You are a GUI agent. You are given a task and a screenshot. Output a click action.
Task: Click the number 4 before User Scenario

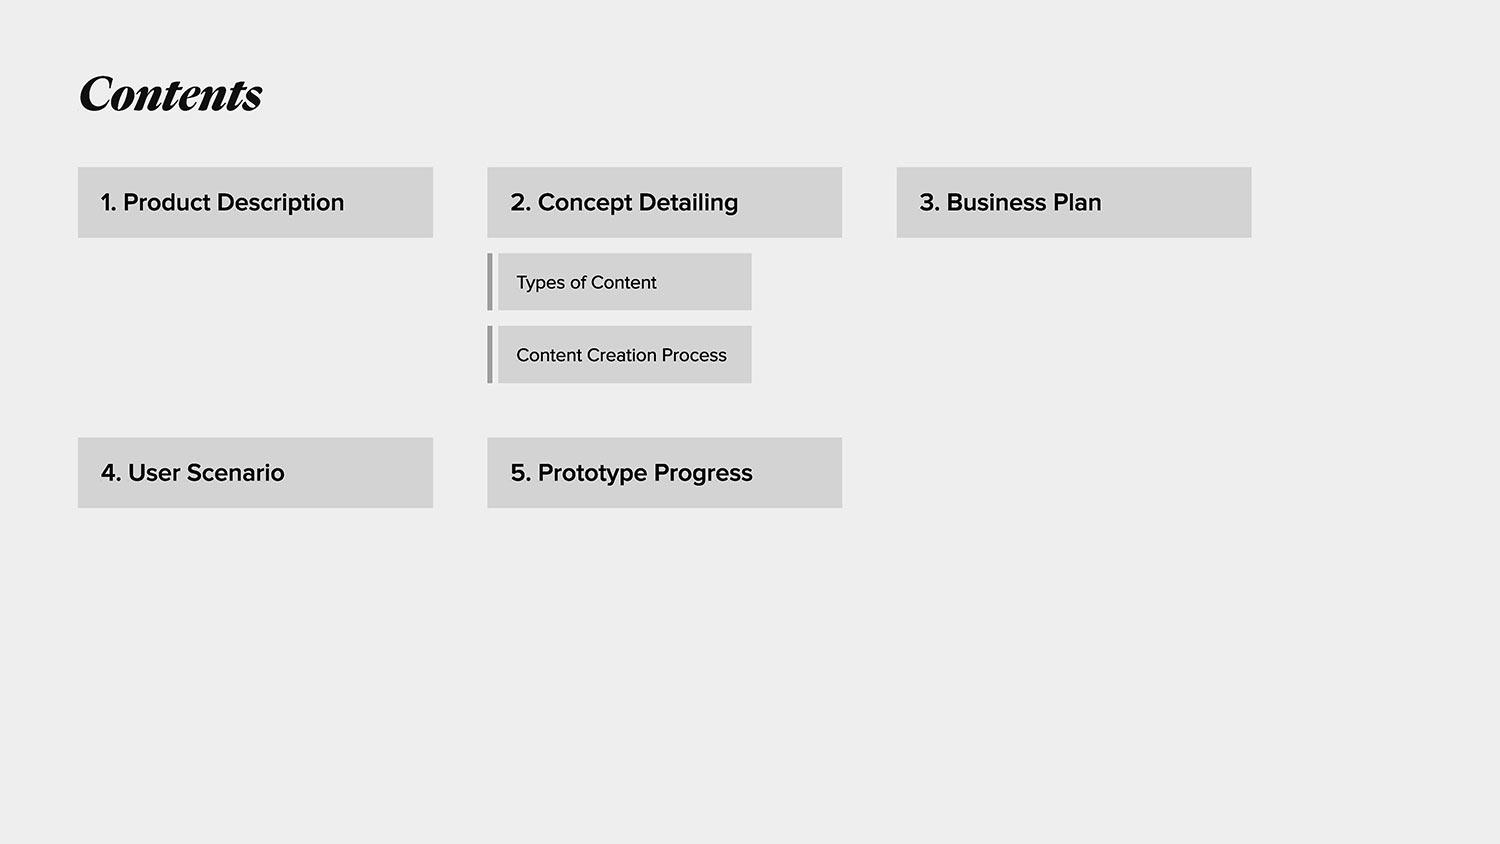pyautogui.click(x=109, y=473)
